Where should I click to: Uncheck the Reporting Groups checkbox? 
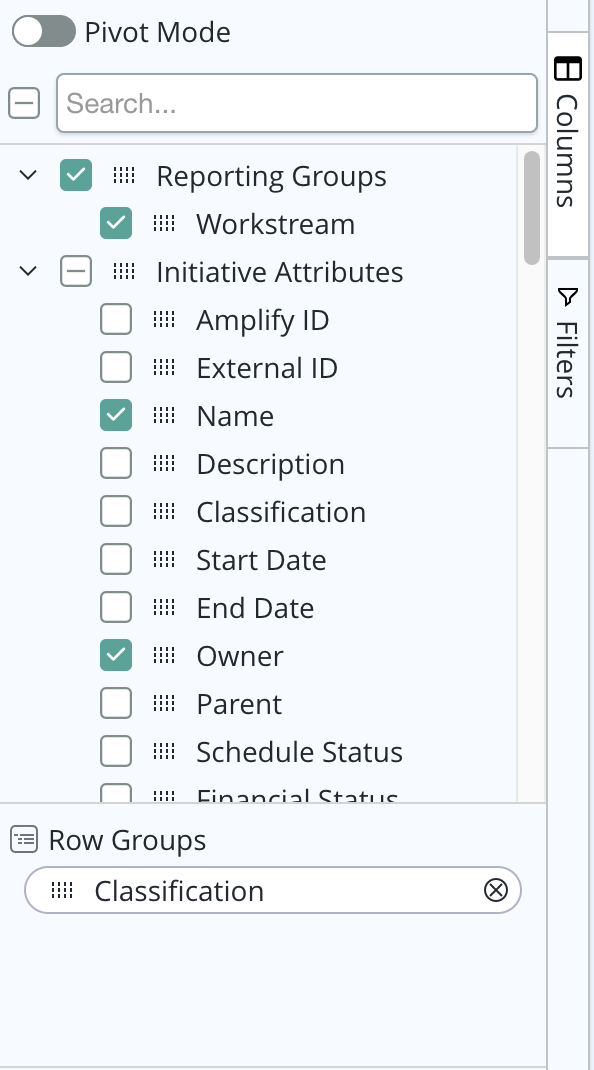[x=76, y=175]
